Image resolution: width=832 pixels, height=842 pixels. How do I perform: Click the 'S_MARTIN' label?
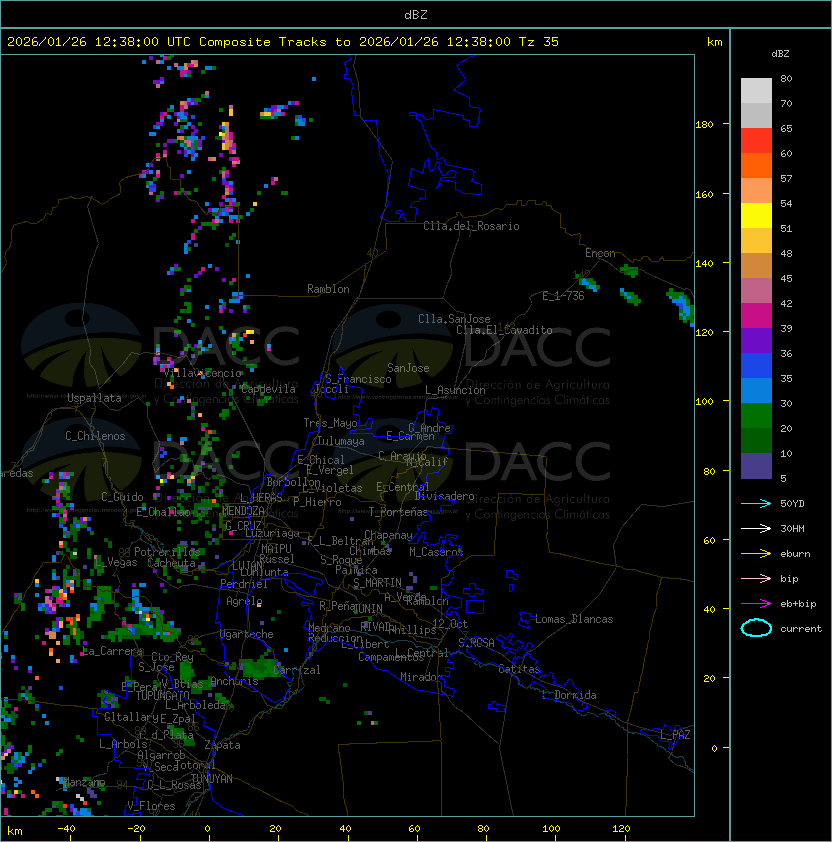pyautogui.click(x=378, y=583)
